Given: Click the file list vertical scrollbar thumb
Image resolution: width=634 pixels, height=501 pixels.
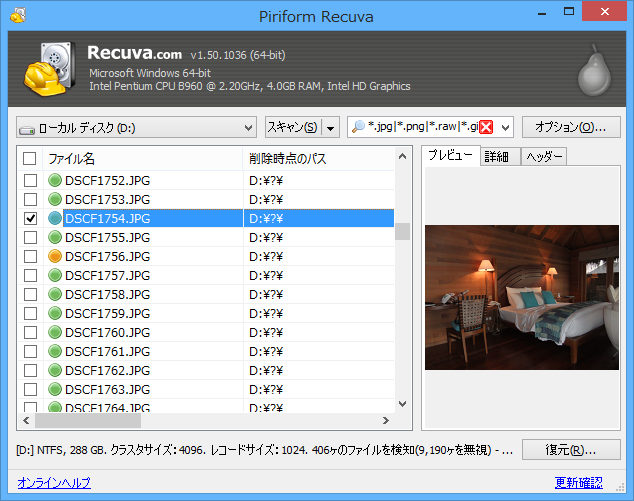Looking at the screenshot, I should 403,231.
